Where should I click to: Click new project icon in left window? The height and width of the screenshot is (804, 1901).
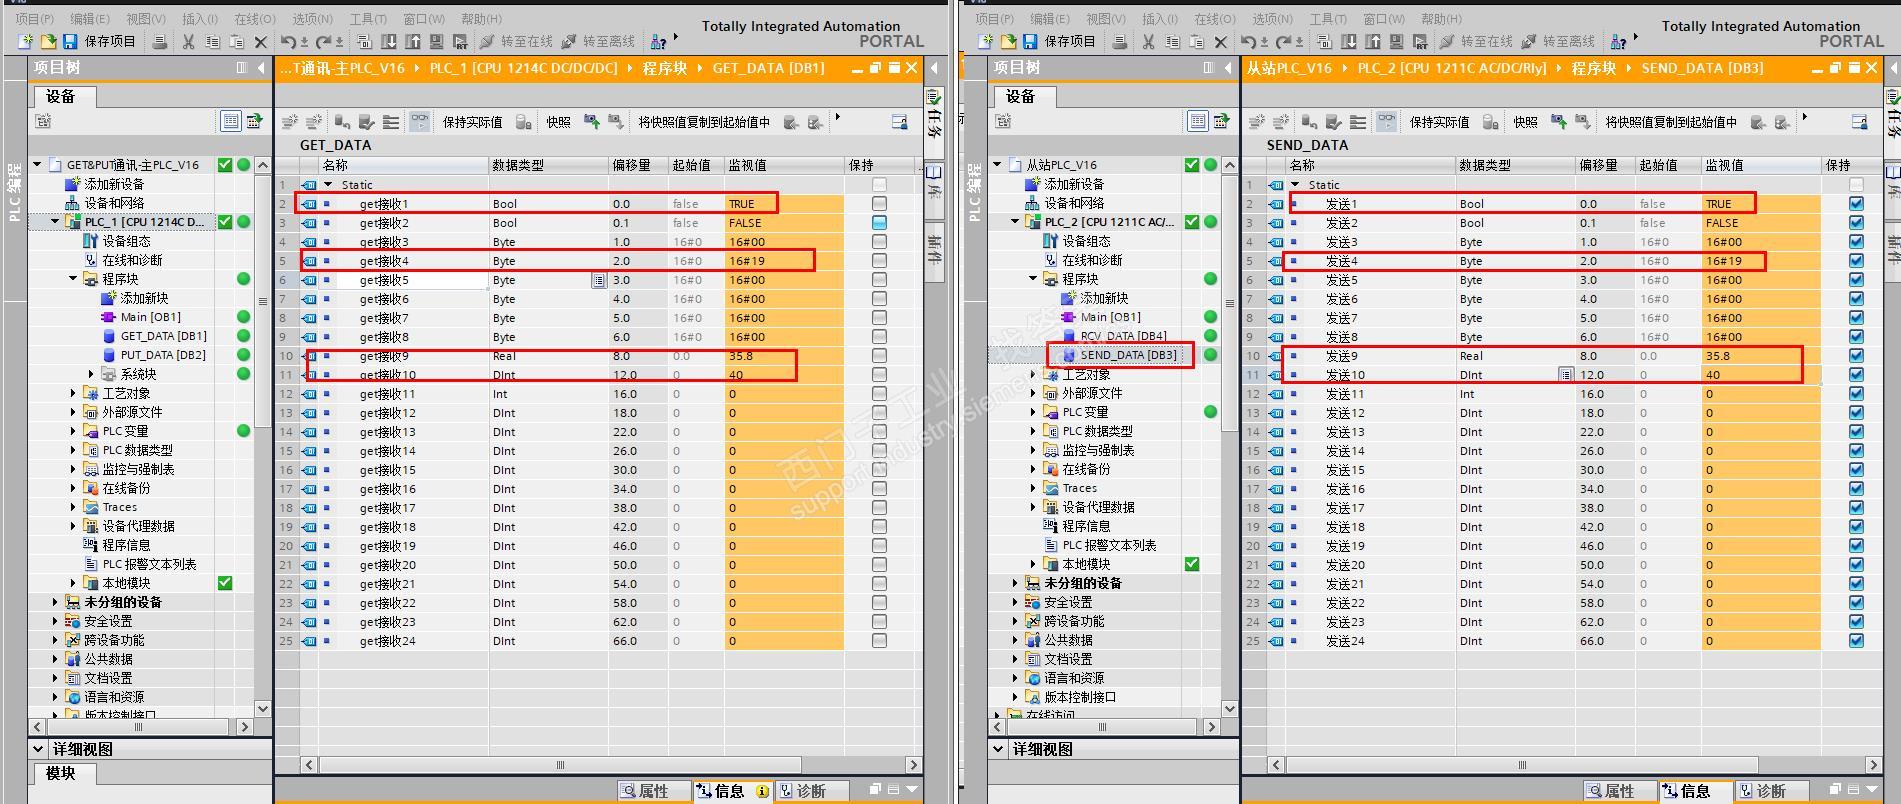[25, 42]
